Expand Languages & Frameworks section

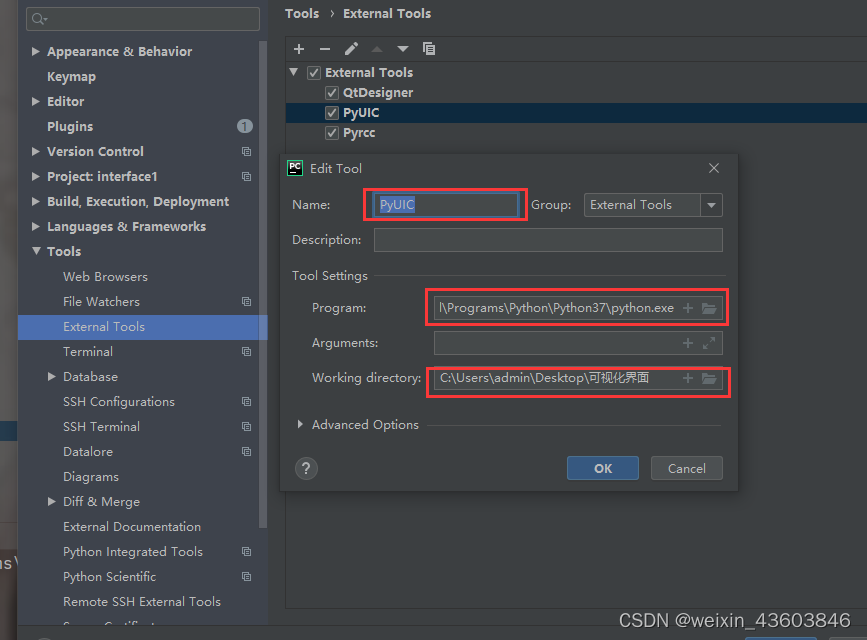pyautogui.click(x=36, y=226)
